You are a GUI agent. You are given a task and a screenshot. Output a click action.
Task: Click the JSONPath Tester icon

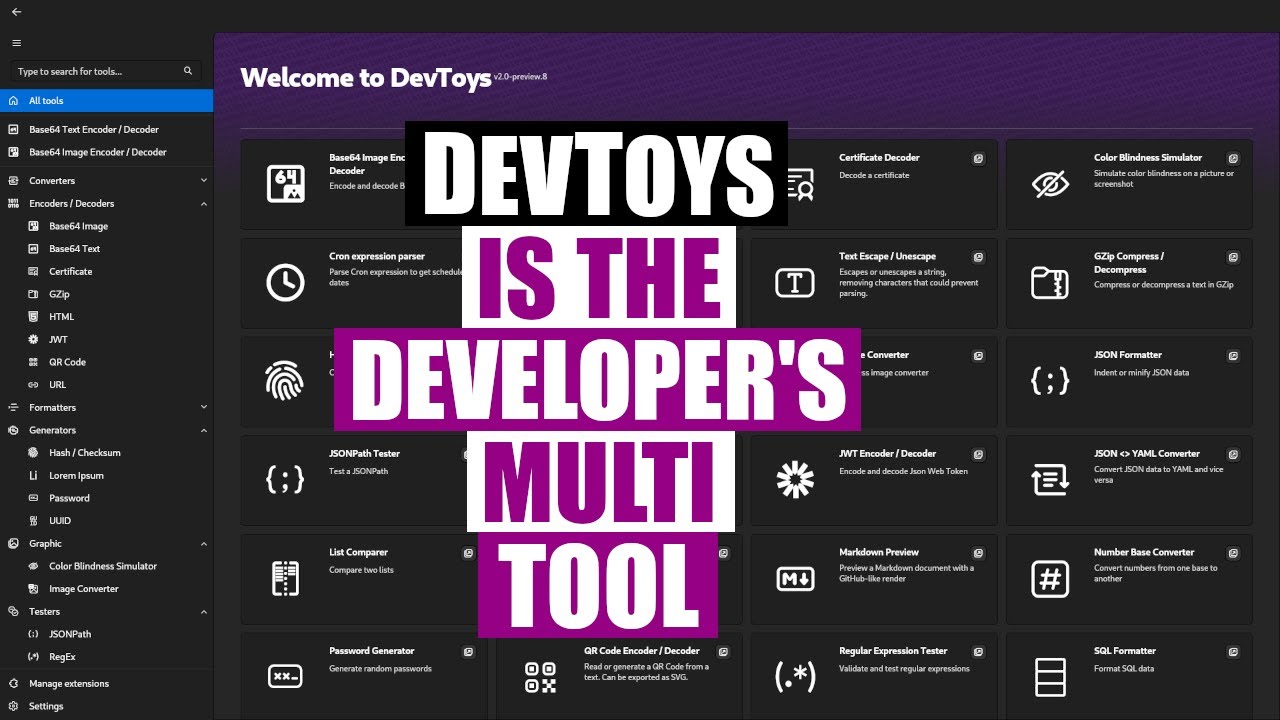(x=285, y=480)
